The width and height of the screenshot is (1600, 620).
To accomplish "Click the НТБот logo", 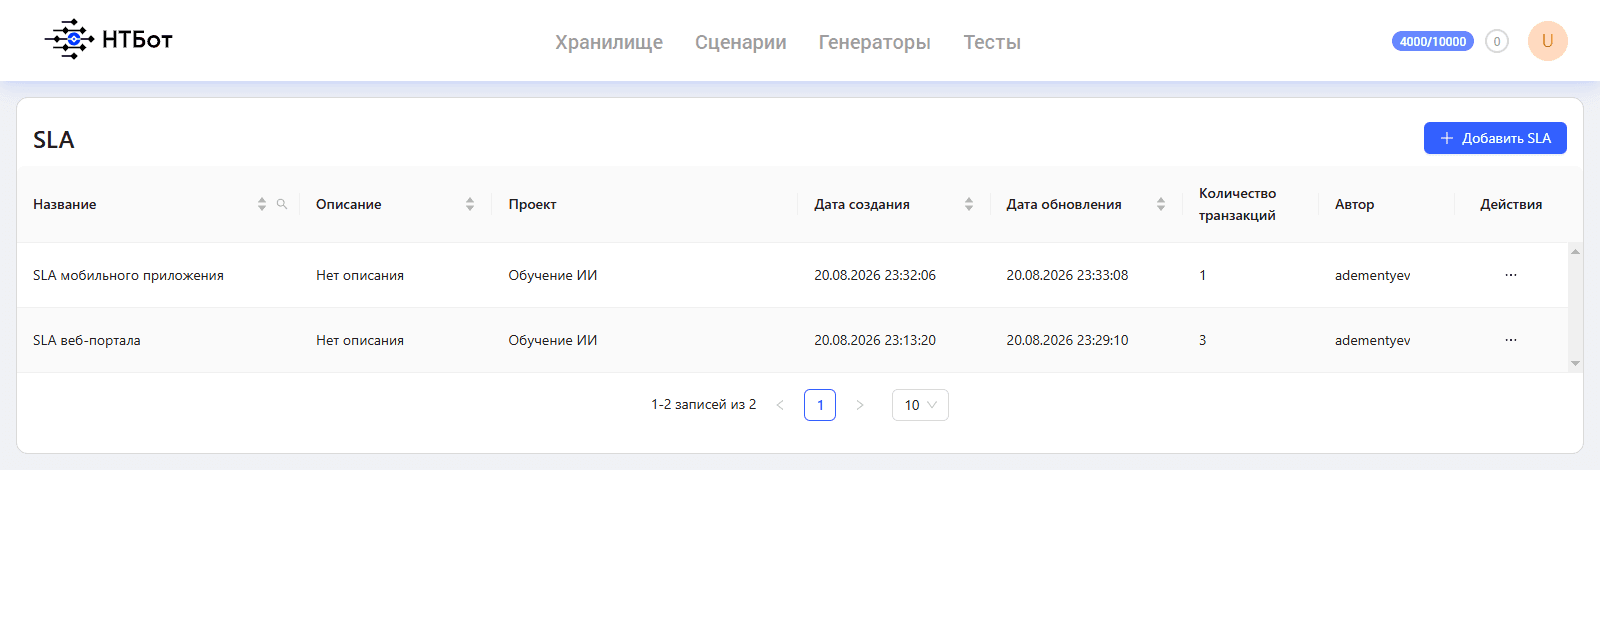I will (108, 40).
